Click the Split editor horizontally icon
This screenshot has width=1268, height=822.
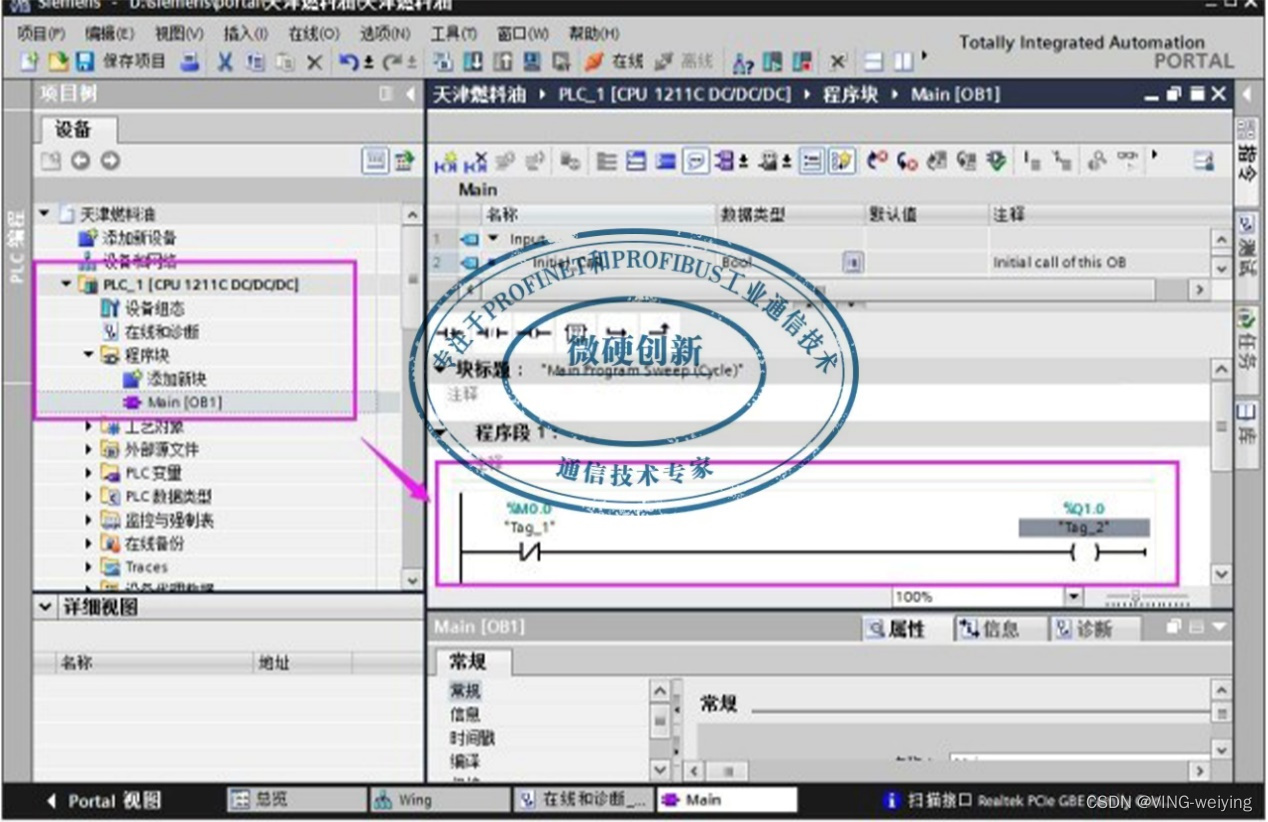tap(874, 62)
